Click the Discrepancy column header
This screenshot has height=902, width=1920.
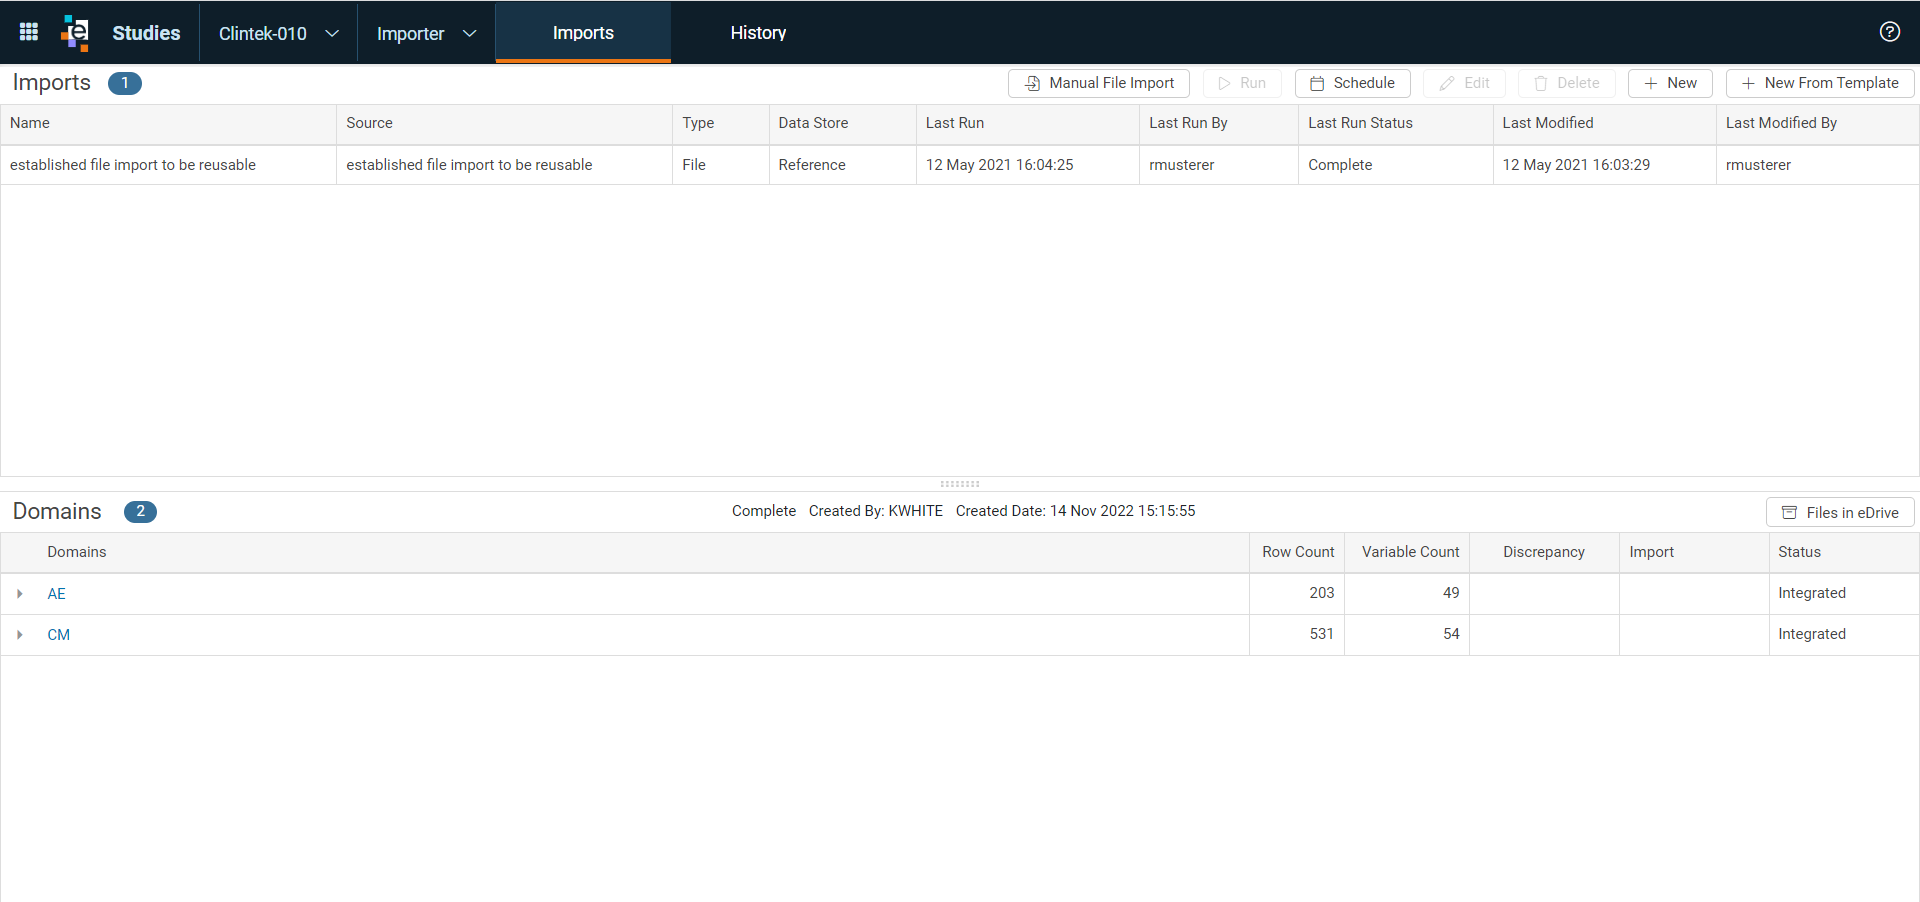pos(1544,552)
